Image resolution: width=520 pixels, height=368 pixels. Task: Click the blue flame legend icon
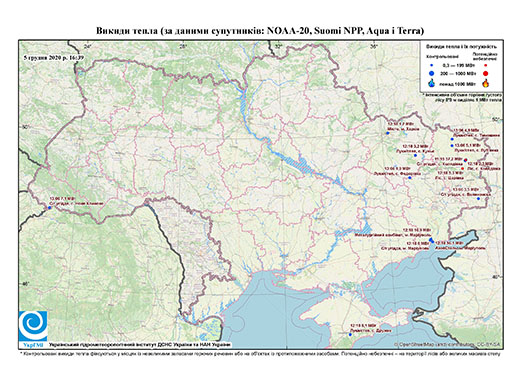click(432, 83)
